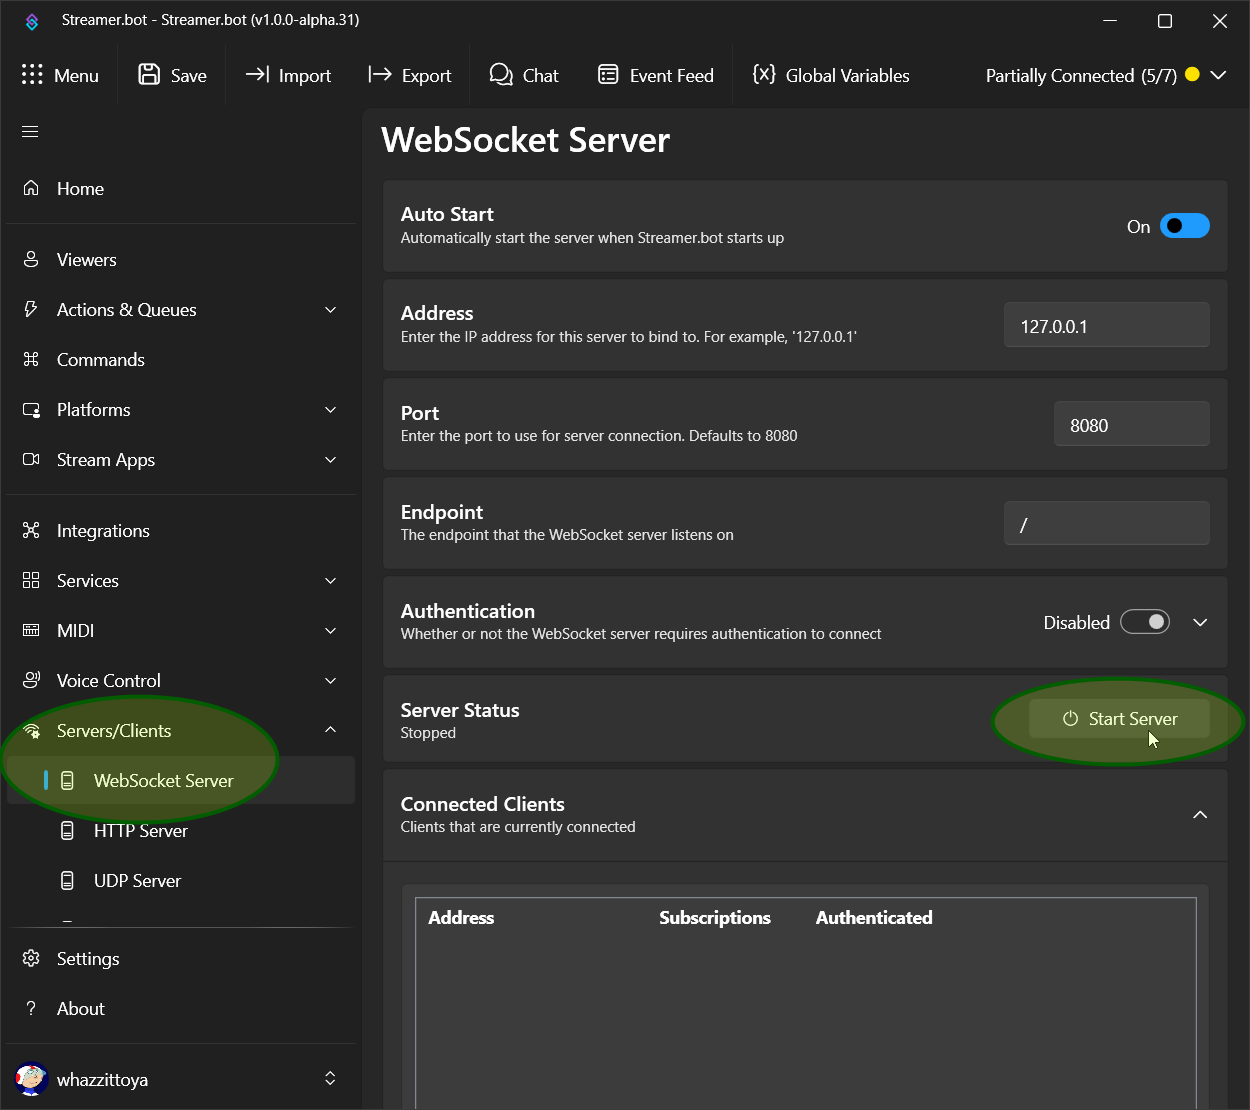Turn off the Auto Start toggle
Image resolution: width=1250 pixels, height=1110 pixels.
[1184, 226]
